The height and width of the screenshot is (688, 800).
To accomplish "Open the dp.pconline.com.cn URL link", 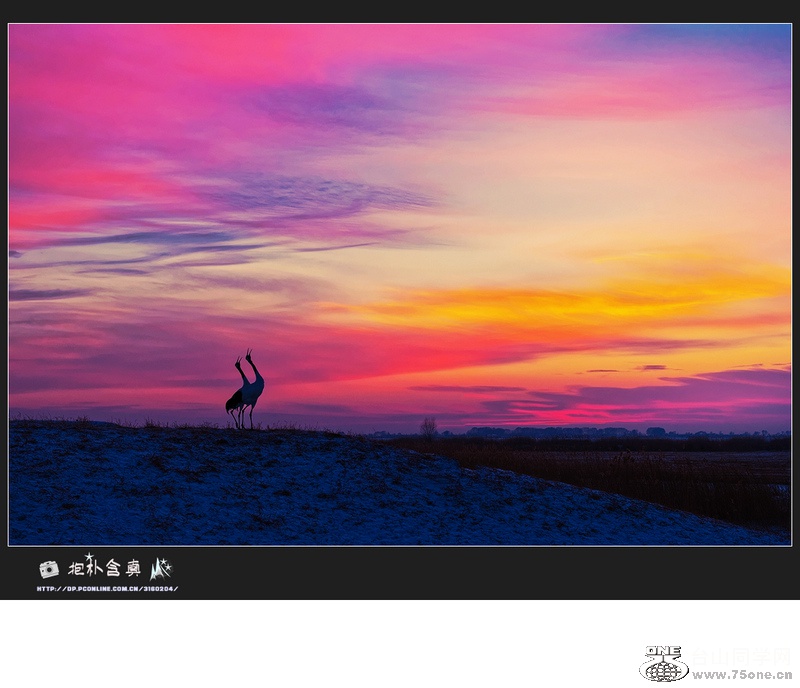I will [x=107, y=589].
